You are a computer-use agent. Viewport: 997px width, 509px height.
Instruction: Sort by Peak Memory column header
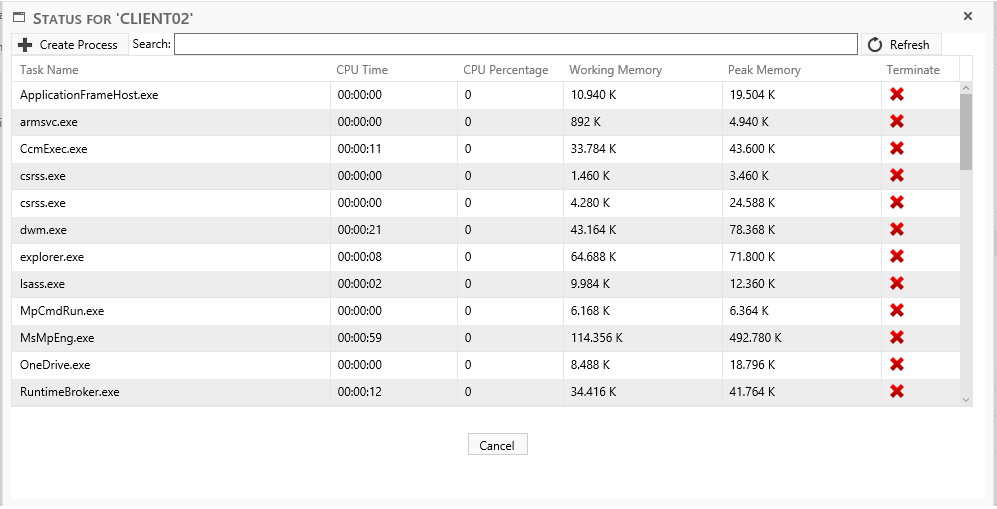[x=764, y=70]
